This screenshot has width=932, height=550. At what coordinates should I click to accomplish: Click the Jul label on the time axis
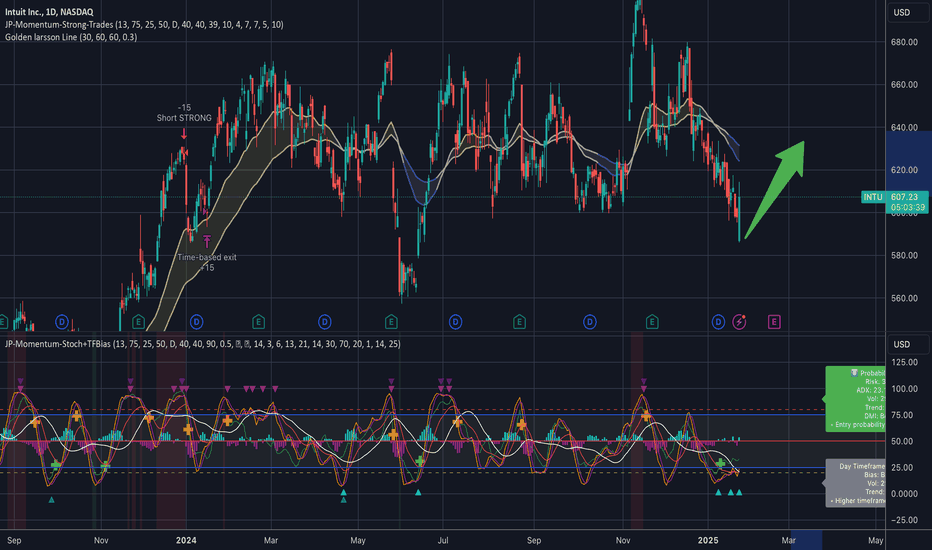pyautogui.click(x=443, y=540)
